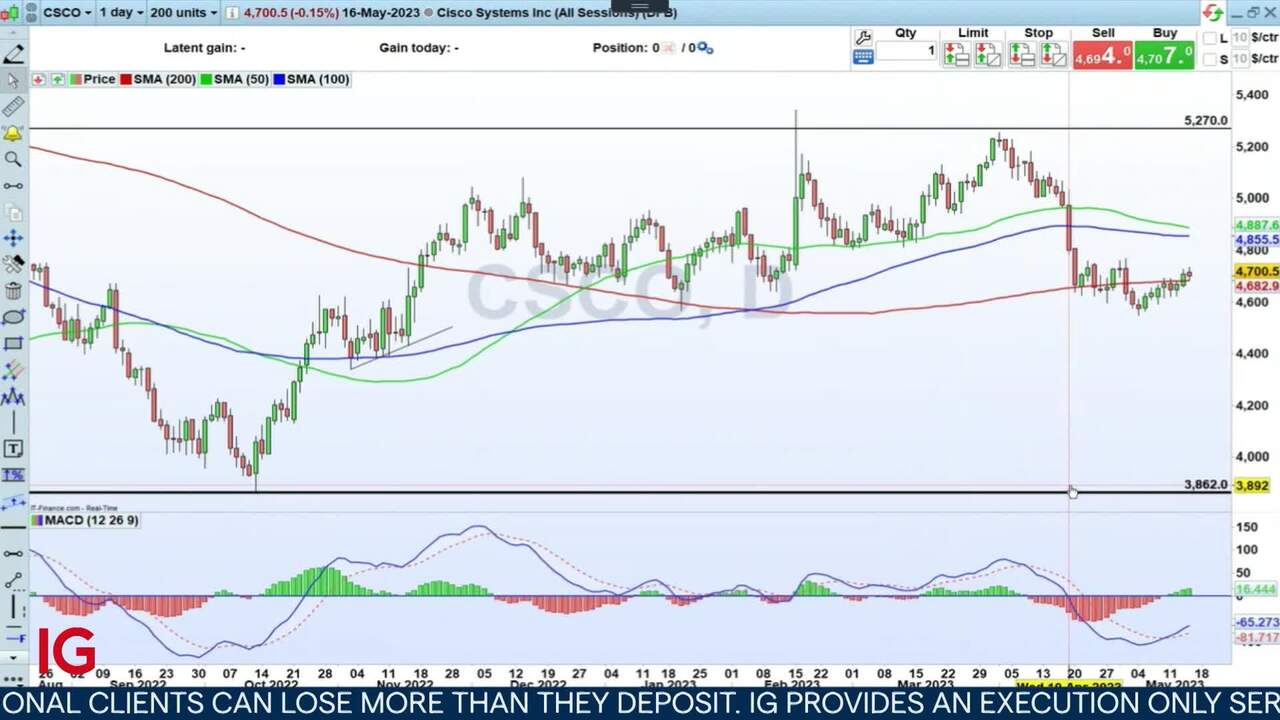The image size is (1280, 720).
Task: Click the 4,887.6 SMA value label
Action: coord(1257,226)
